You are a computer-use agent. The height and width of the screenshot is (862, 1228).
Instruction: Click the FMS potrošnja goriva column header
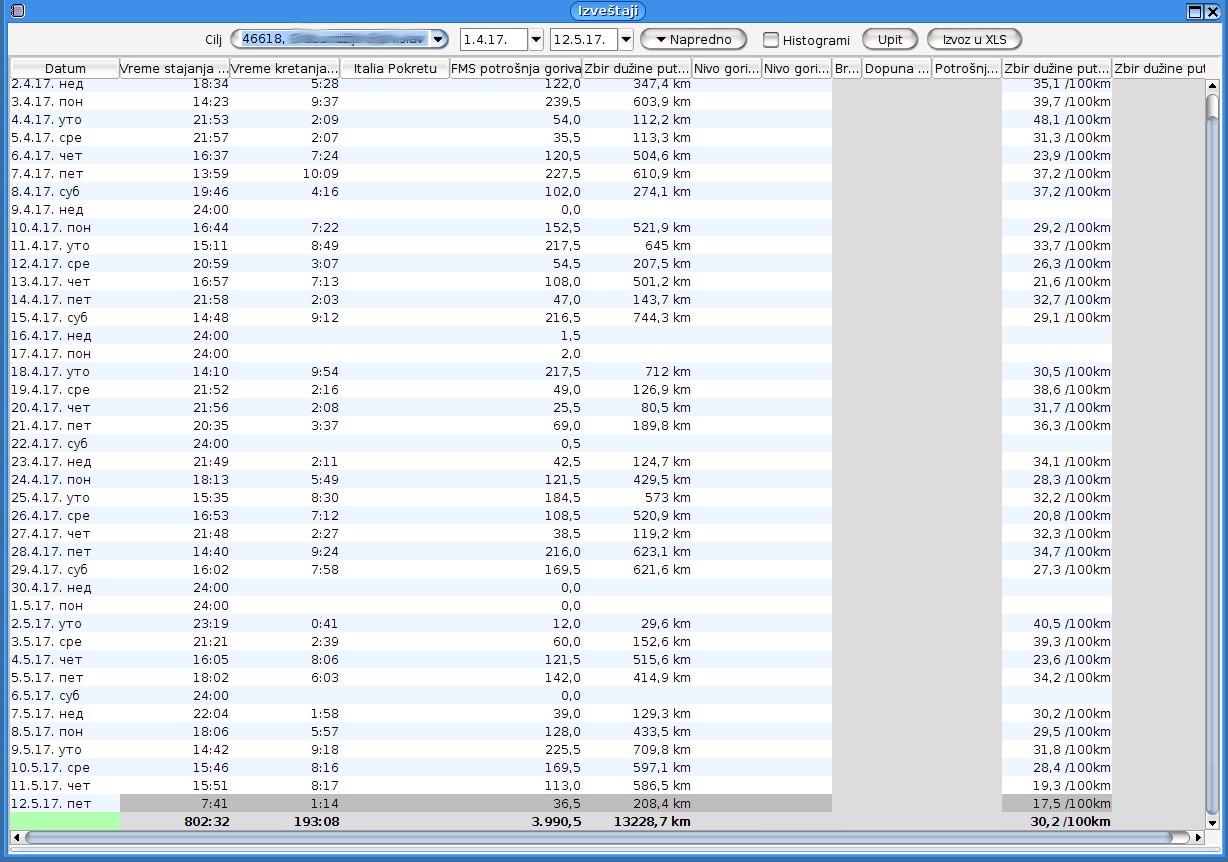click(x=515, y=69)
